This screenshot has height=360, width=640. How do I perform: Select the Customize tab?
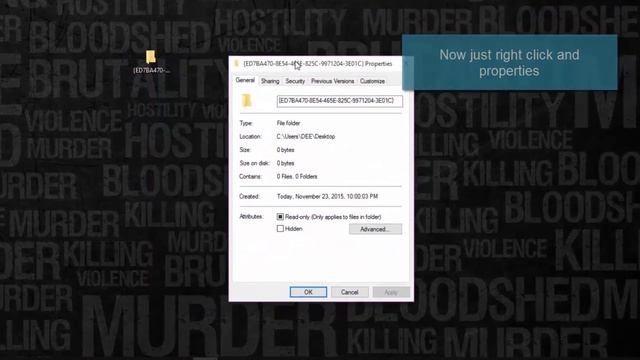(x=372, y=81)
